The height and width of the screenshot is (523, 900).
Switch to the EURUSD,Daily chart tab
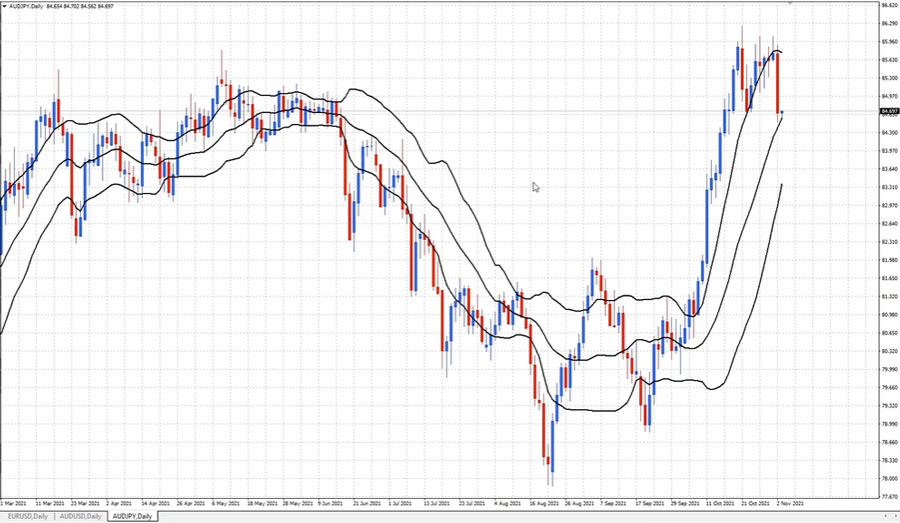(x=27, y=516)
